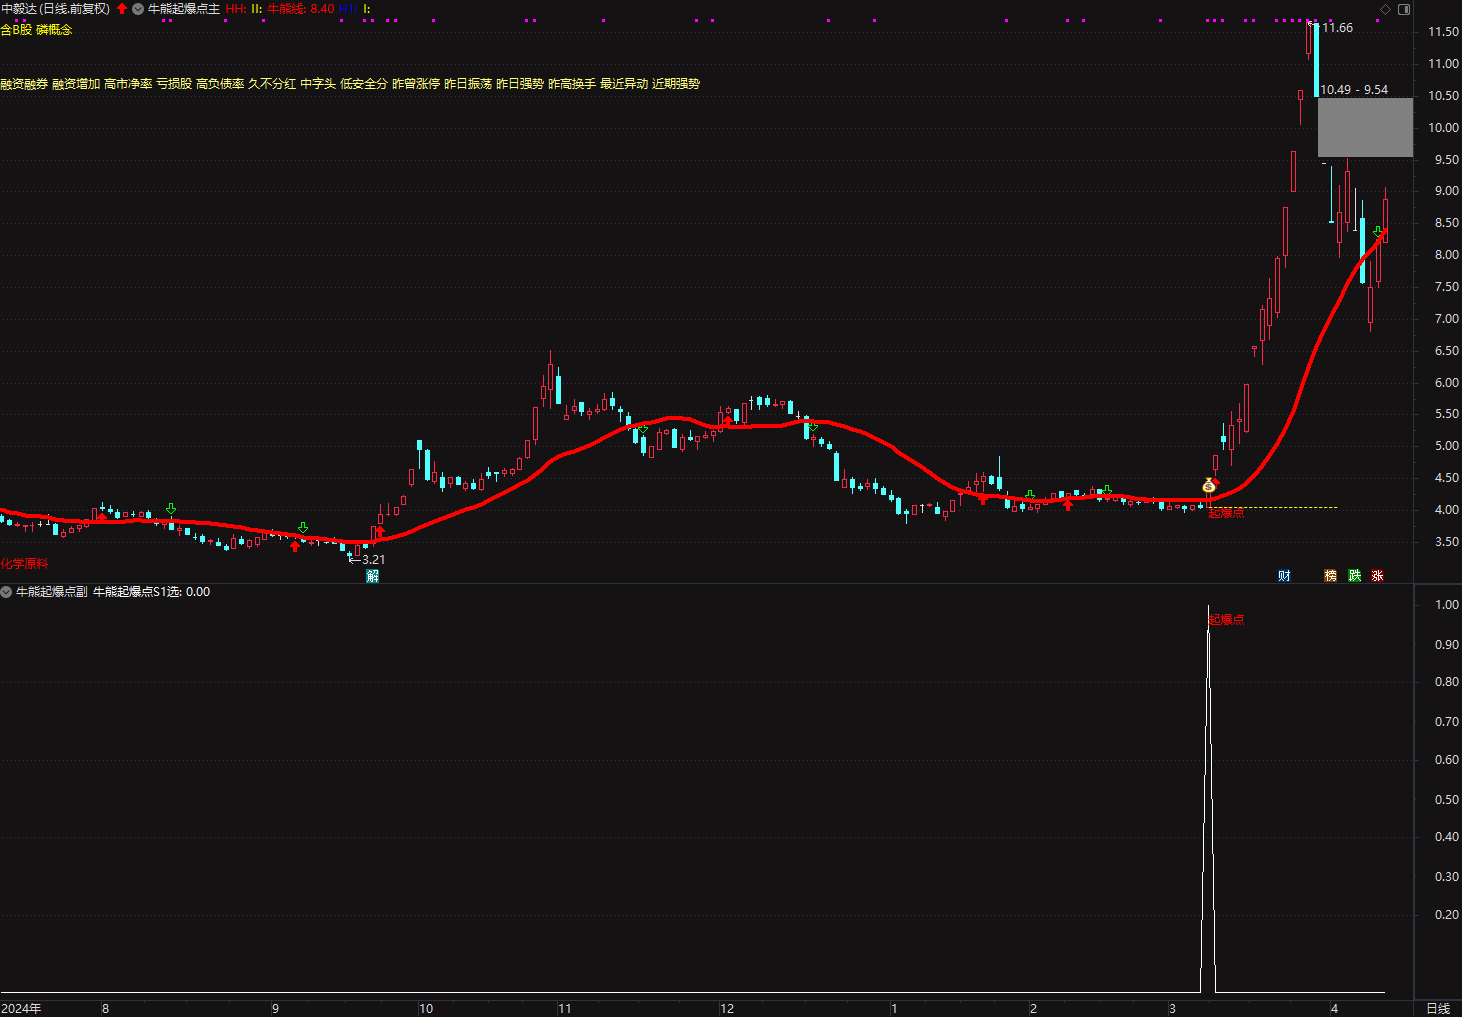Click the 跌 event marker

1354,576
